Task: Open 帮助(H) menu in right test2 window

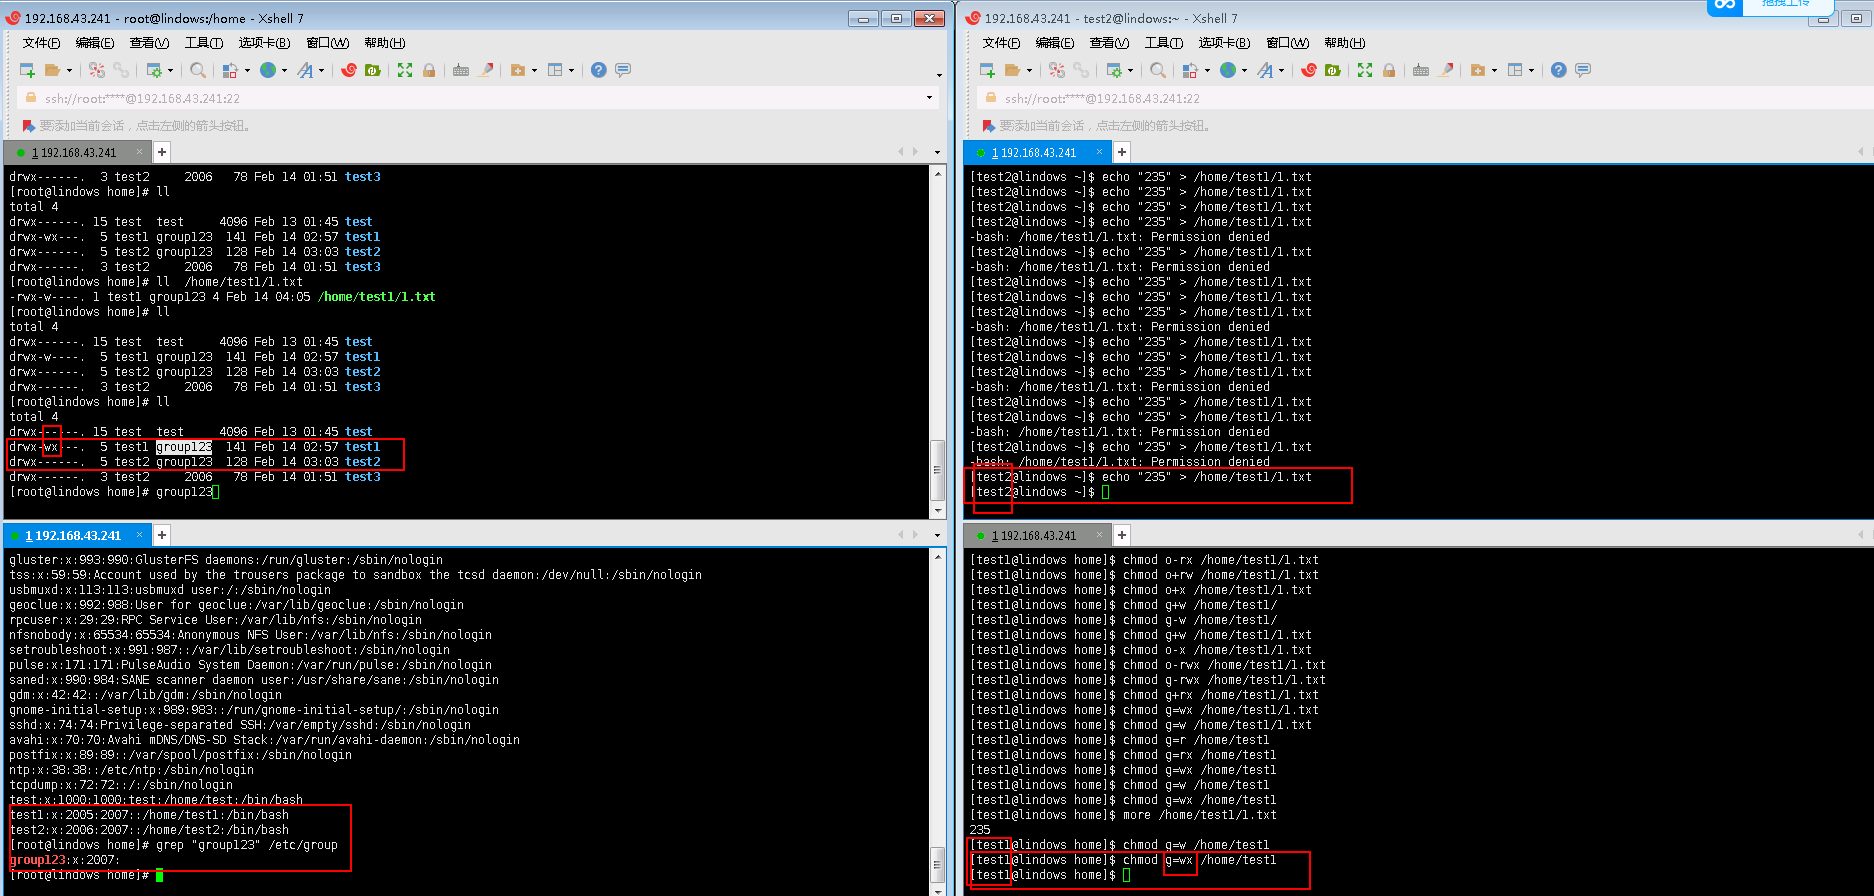Action: tap(1344, 43)
